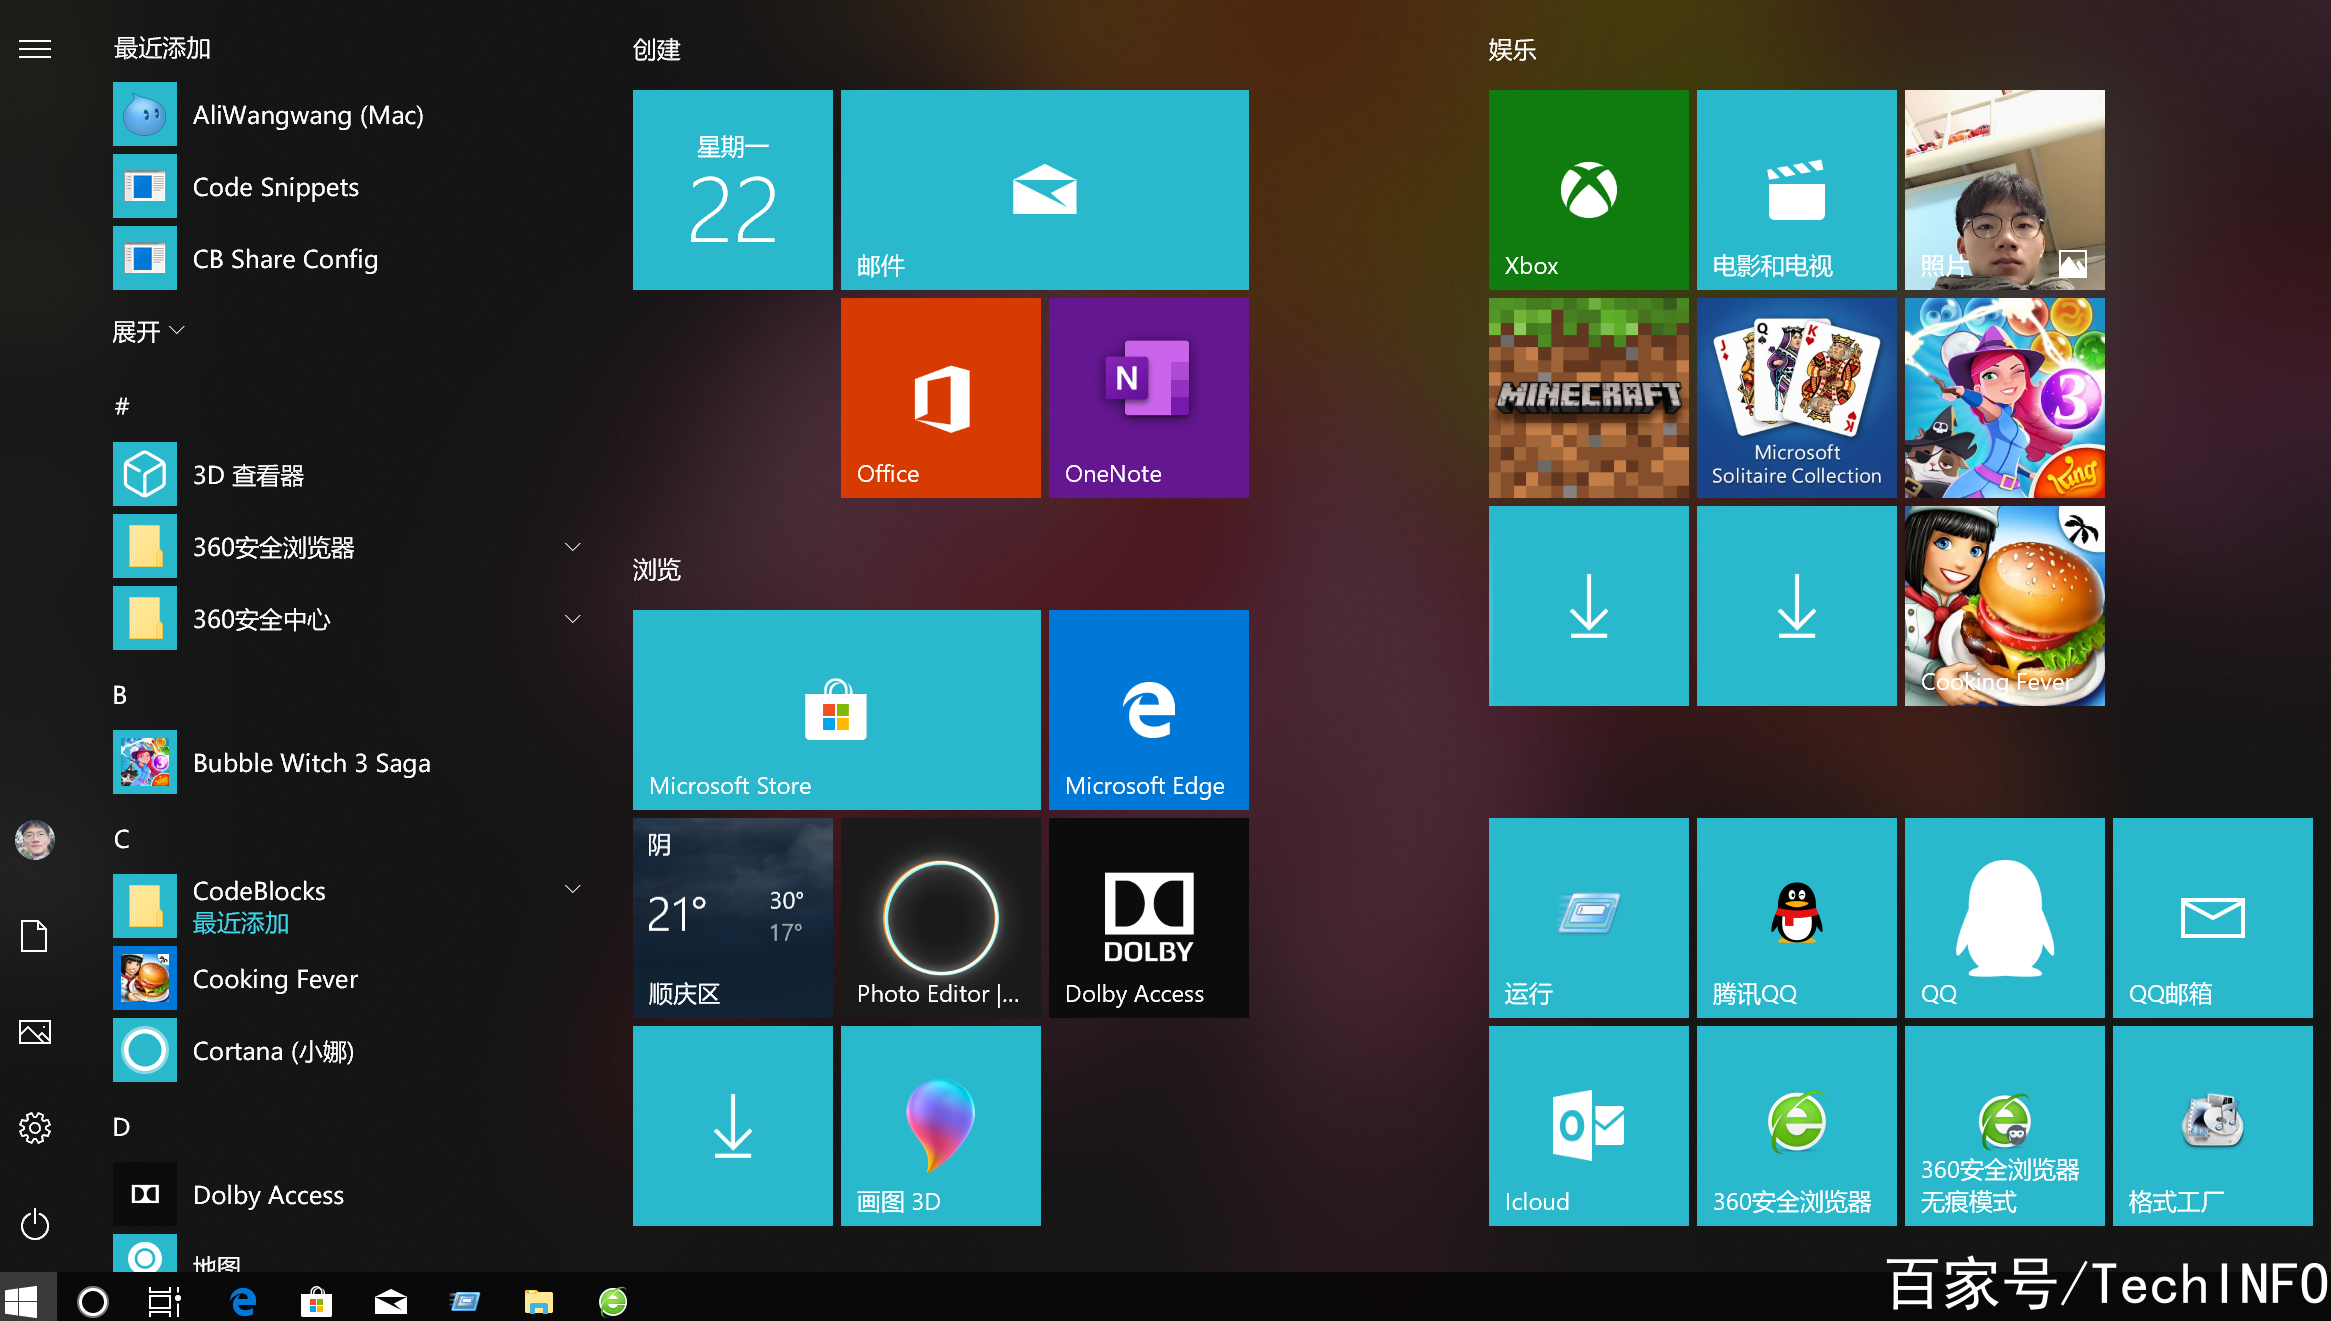
Task: Open AliWangwang (Mac) from the list
Action: coord(350,115)
